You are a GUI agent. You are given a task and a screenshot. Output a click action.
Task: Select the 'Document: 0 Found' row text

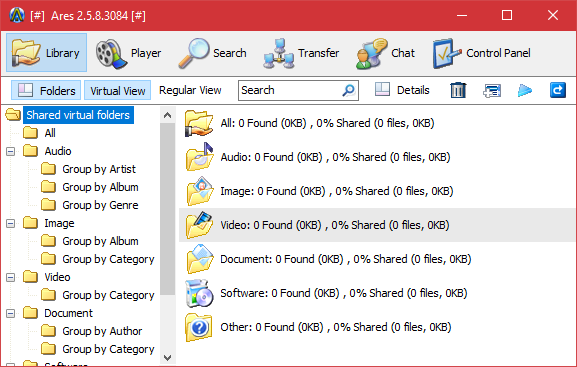[346, 259]
